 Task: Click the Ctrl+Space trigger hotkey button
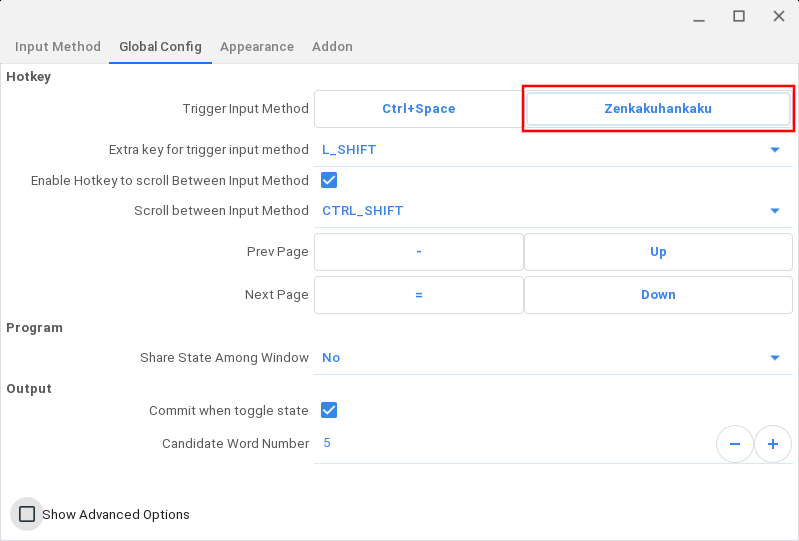418,109
